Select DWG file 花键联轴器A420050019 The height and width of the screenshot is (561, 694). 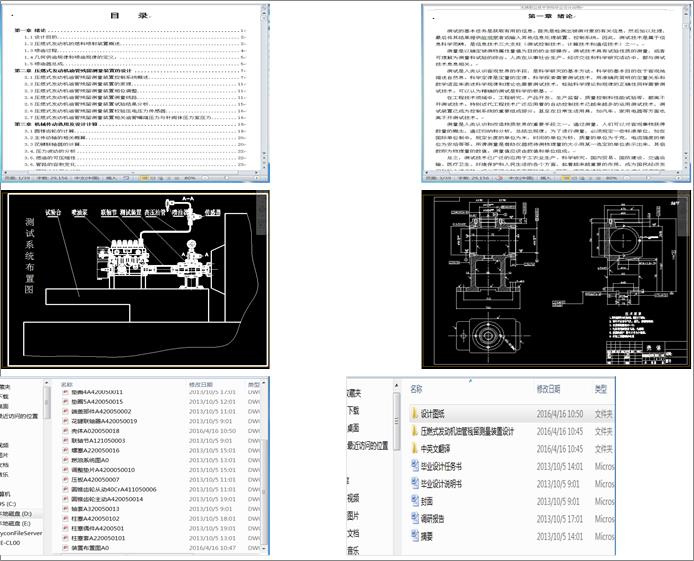(x=104, y=421)
